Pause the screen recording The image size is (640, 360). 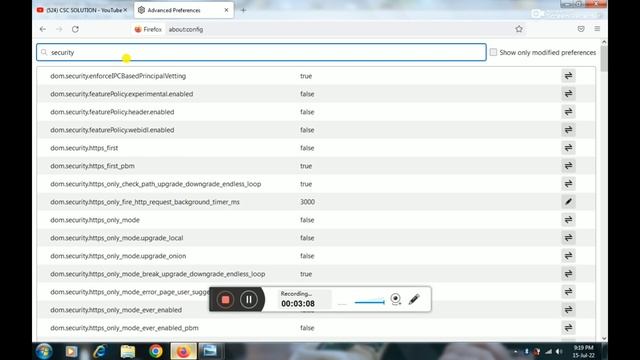pyautogui.click(x=249, y=300)
